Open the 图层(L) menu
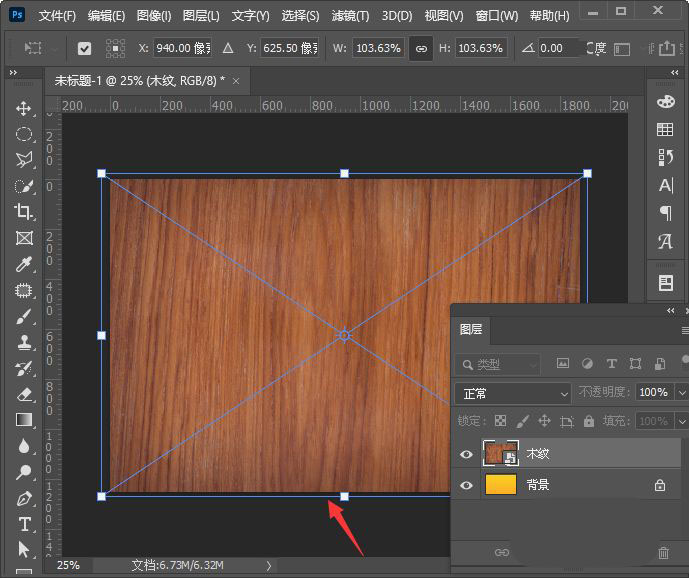The image size is (689, 578). (x=201, y=16)
